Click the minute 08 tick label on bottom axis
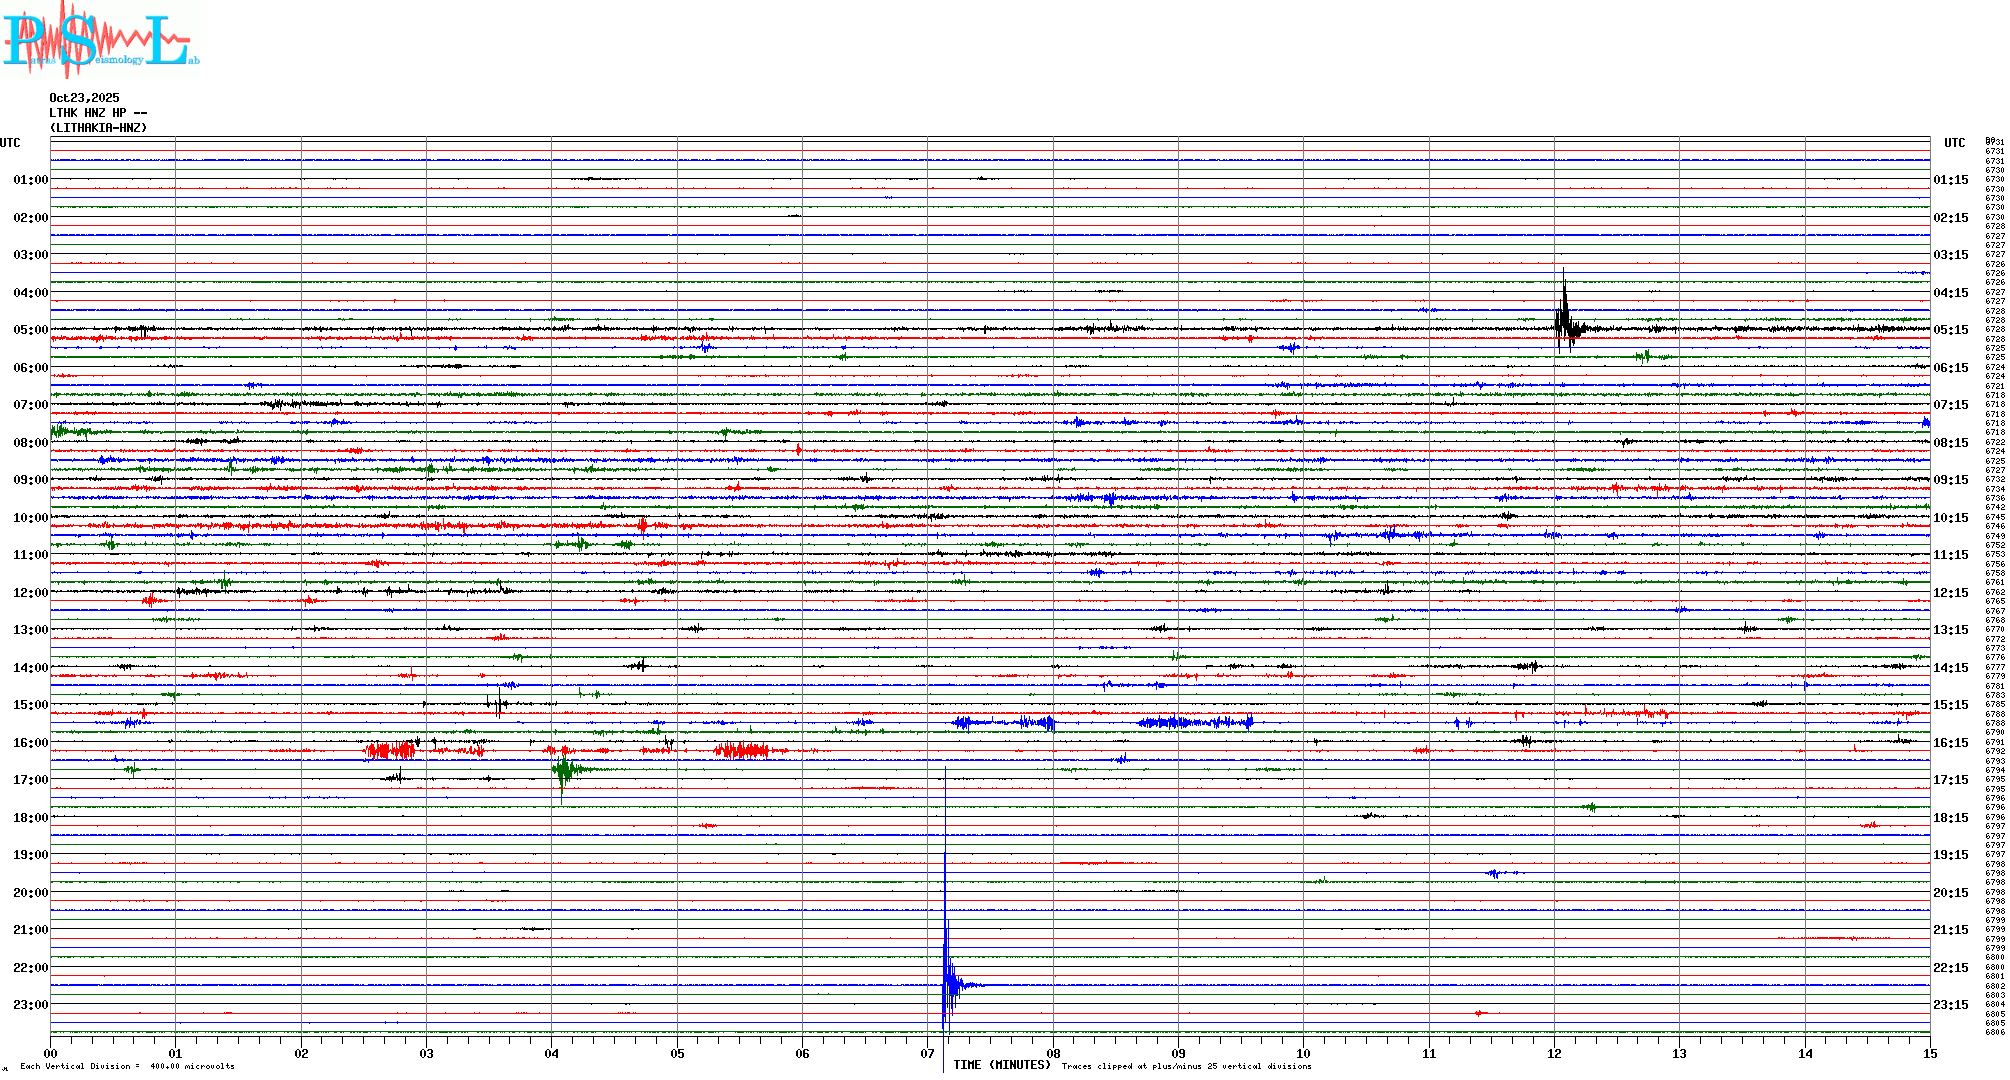The width and height of the screenshot is (2010, 1080). point(1053,1054)
